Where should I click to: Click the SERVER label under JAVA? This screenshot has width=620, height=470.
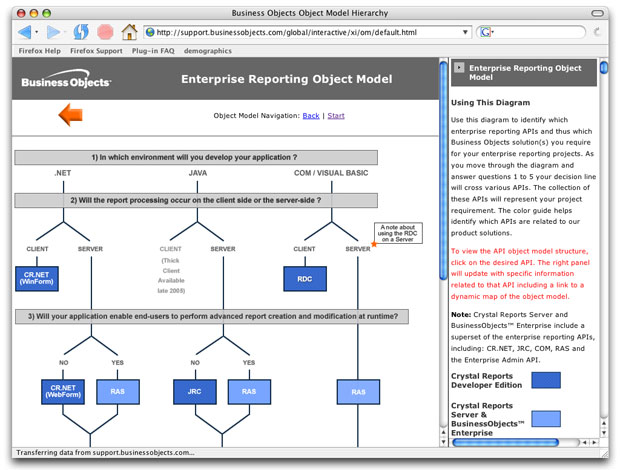coord(223,249)
